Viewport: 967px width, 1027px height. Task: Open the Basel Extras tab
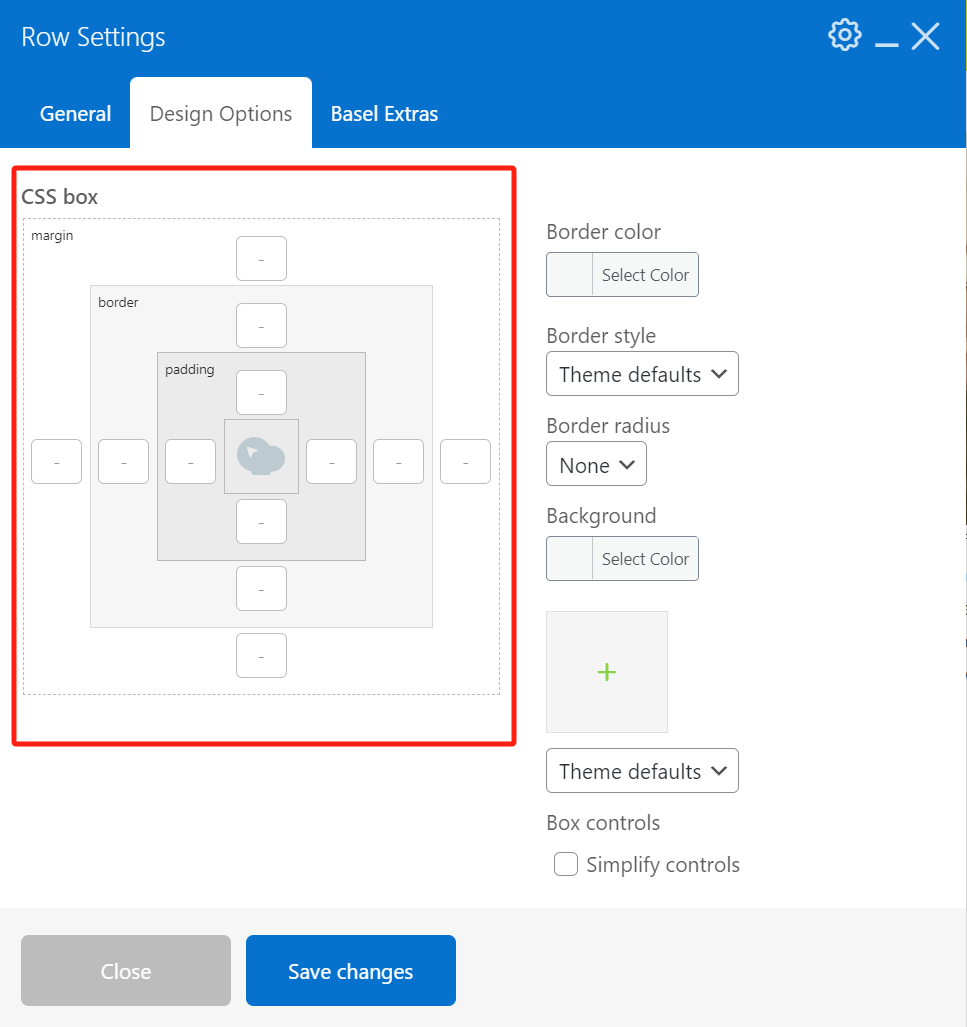384,114
